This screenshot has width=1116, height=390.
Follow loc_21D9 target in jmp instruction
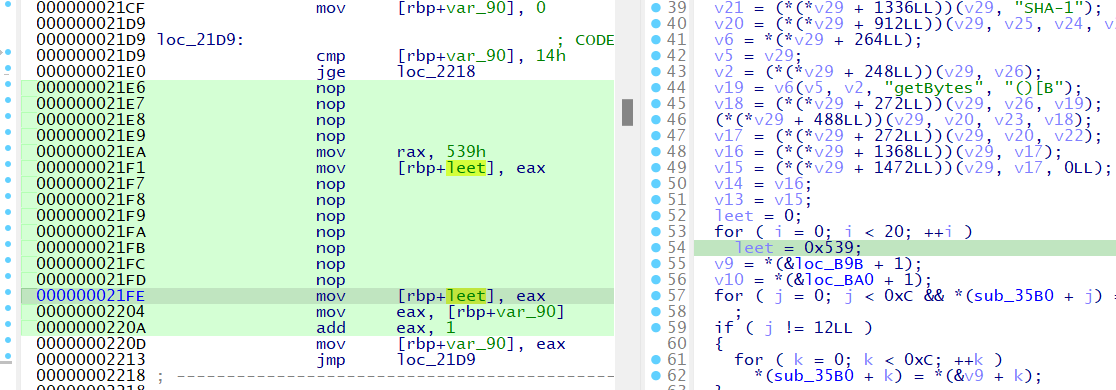pyautogui.click(x=436, y=360)
